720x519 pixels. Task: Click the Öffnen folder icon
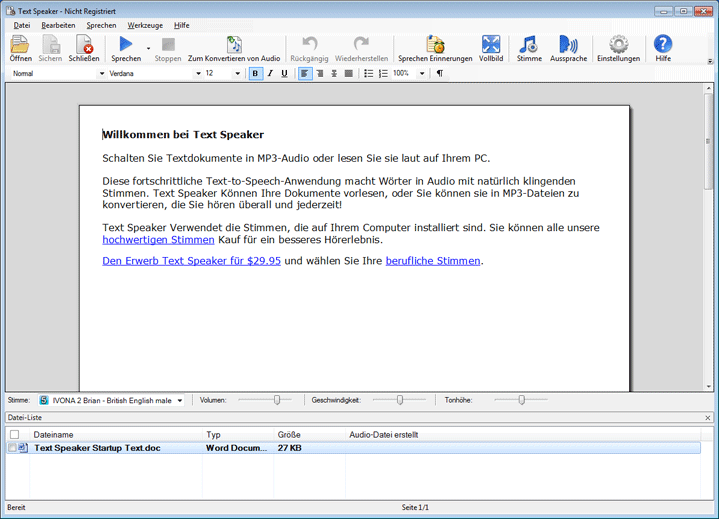point(20,45)
